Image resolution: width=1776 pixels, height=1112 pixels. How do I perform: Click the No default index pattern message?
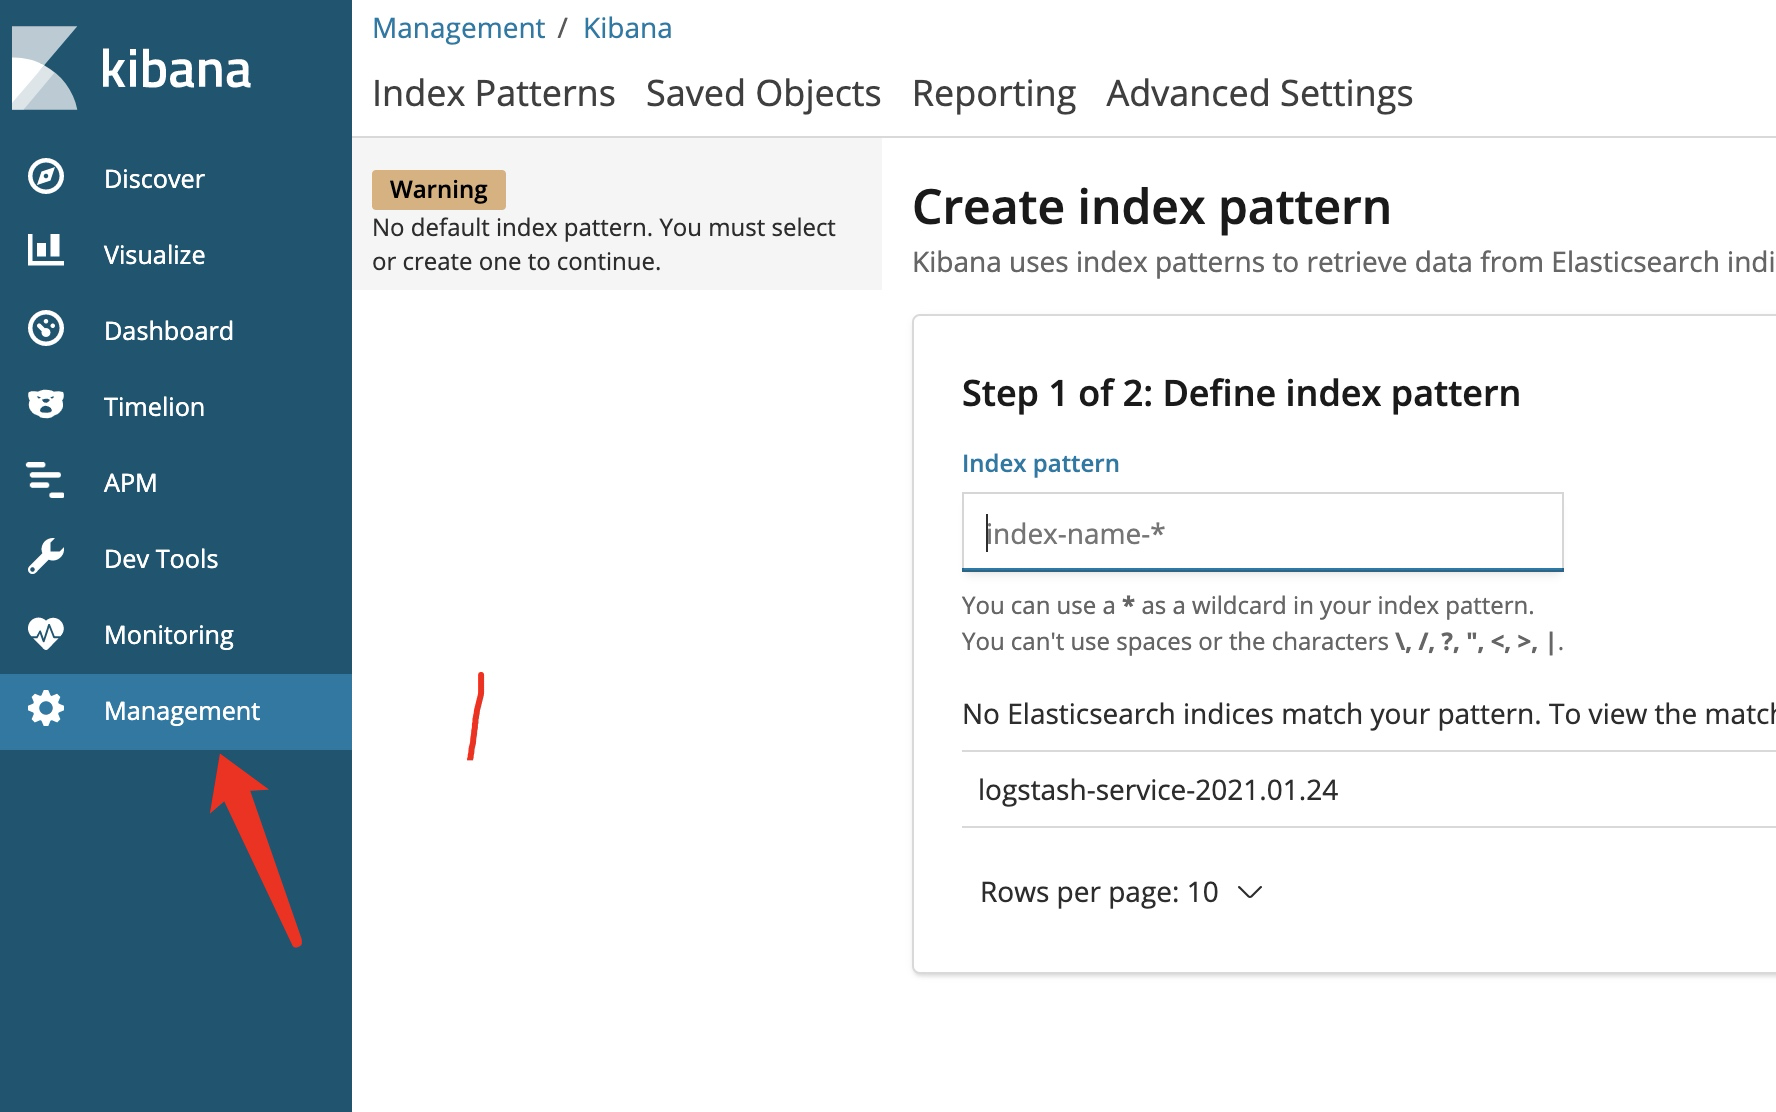(603, 244)
